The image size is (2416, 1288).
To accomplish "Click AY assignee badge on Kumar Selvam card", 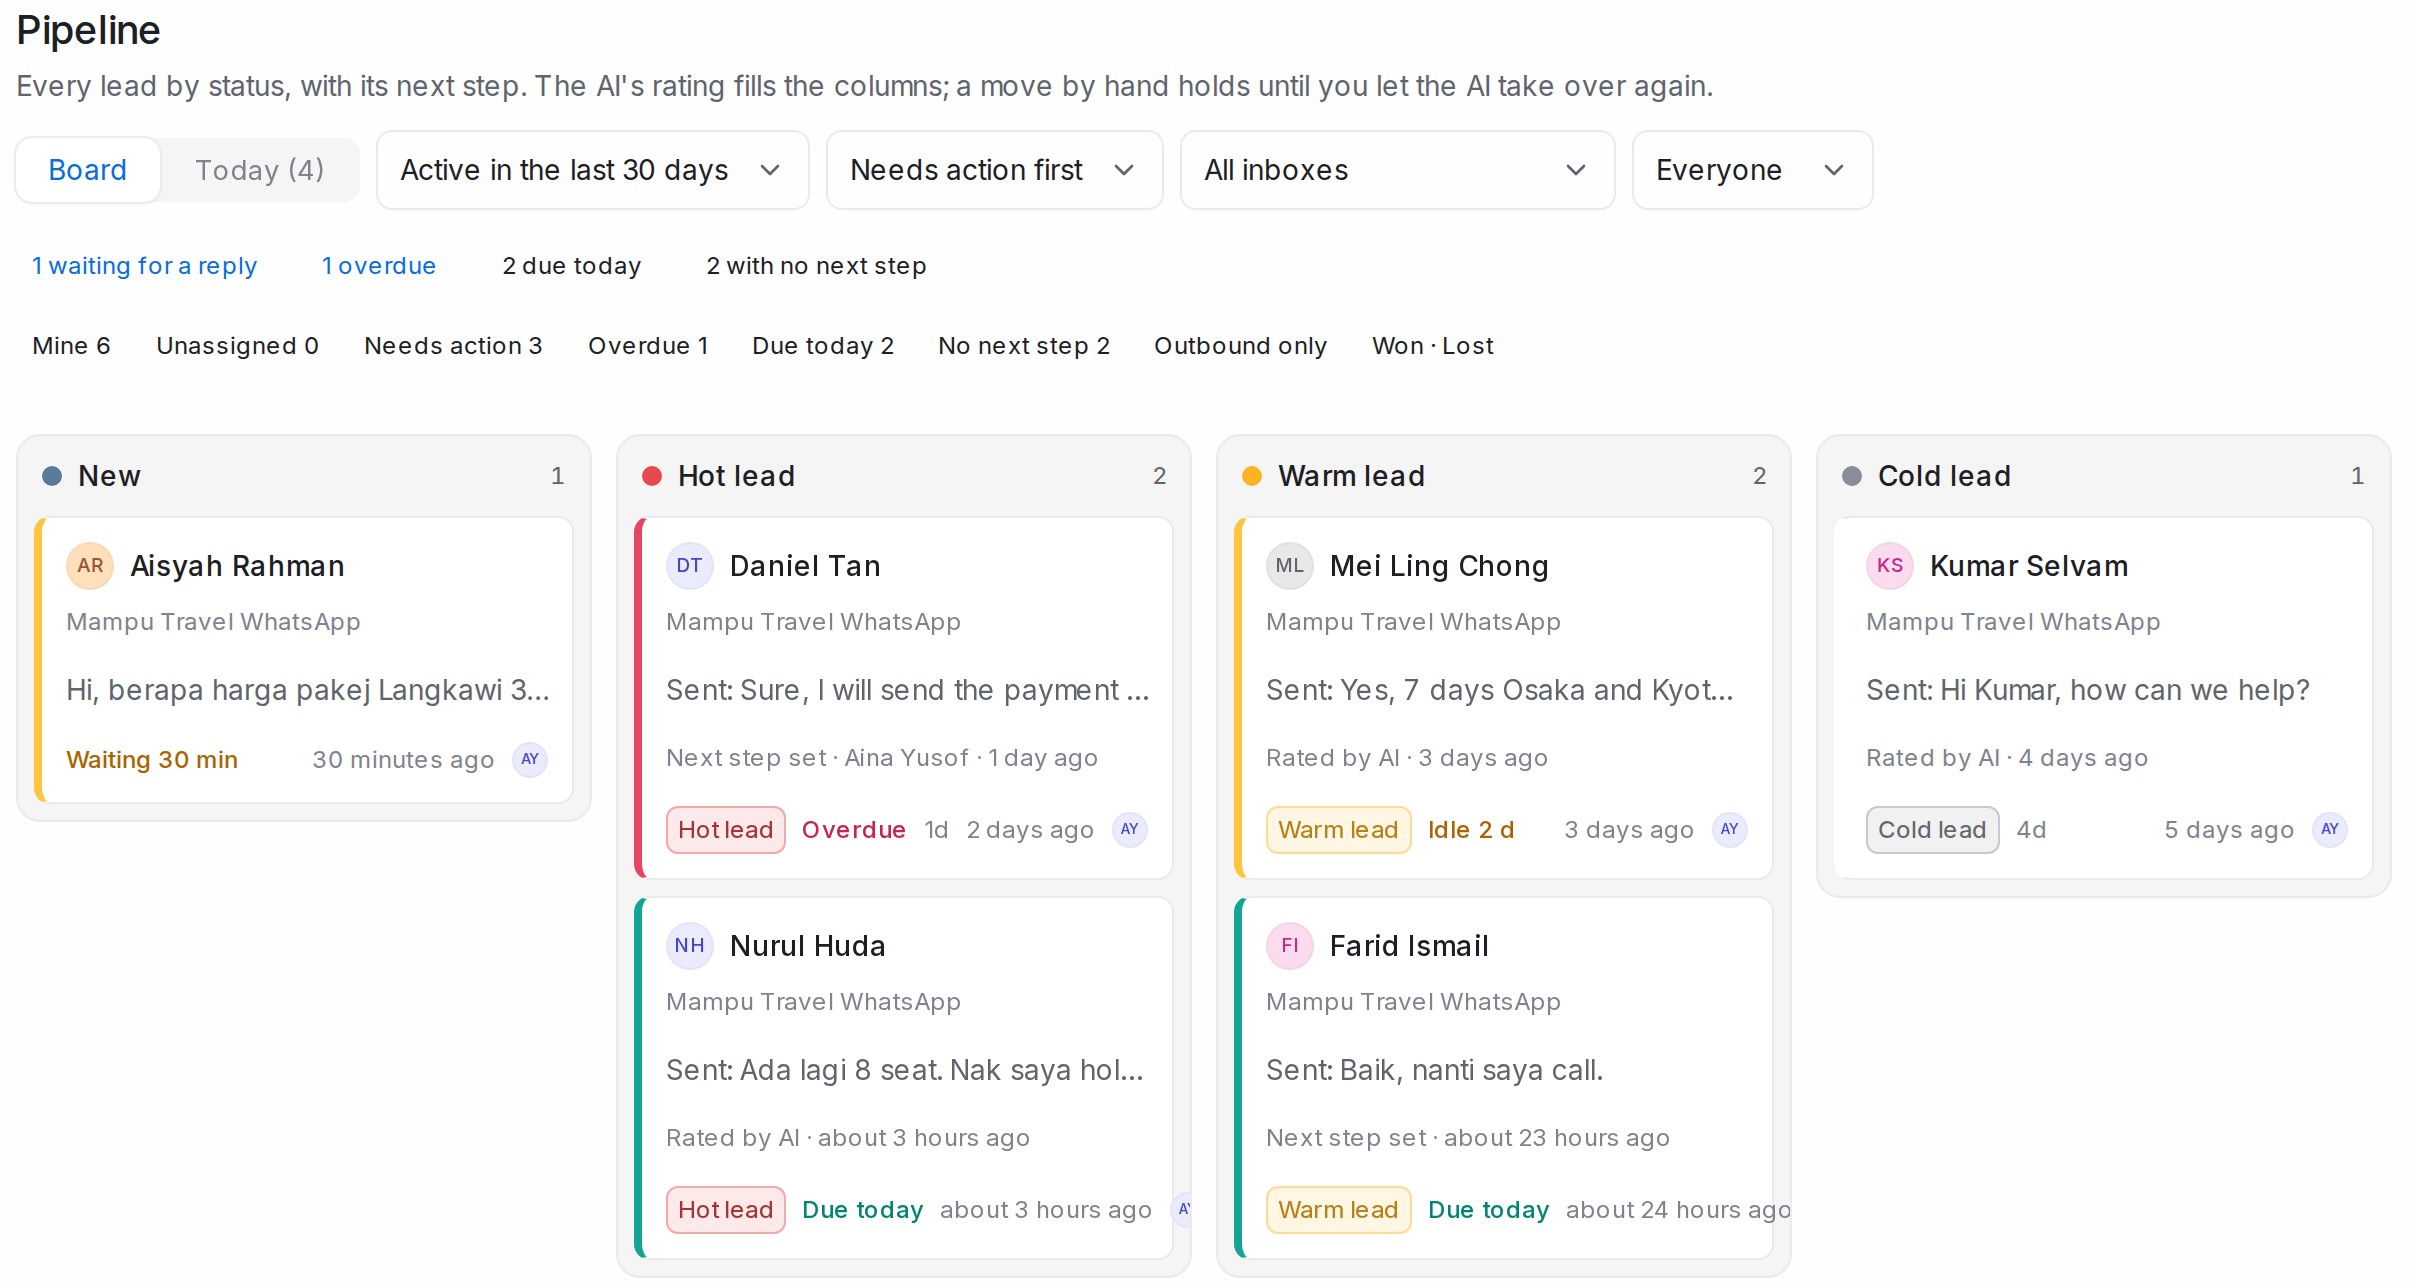I will coord(2330,829).
